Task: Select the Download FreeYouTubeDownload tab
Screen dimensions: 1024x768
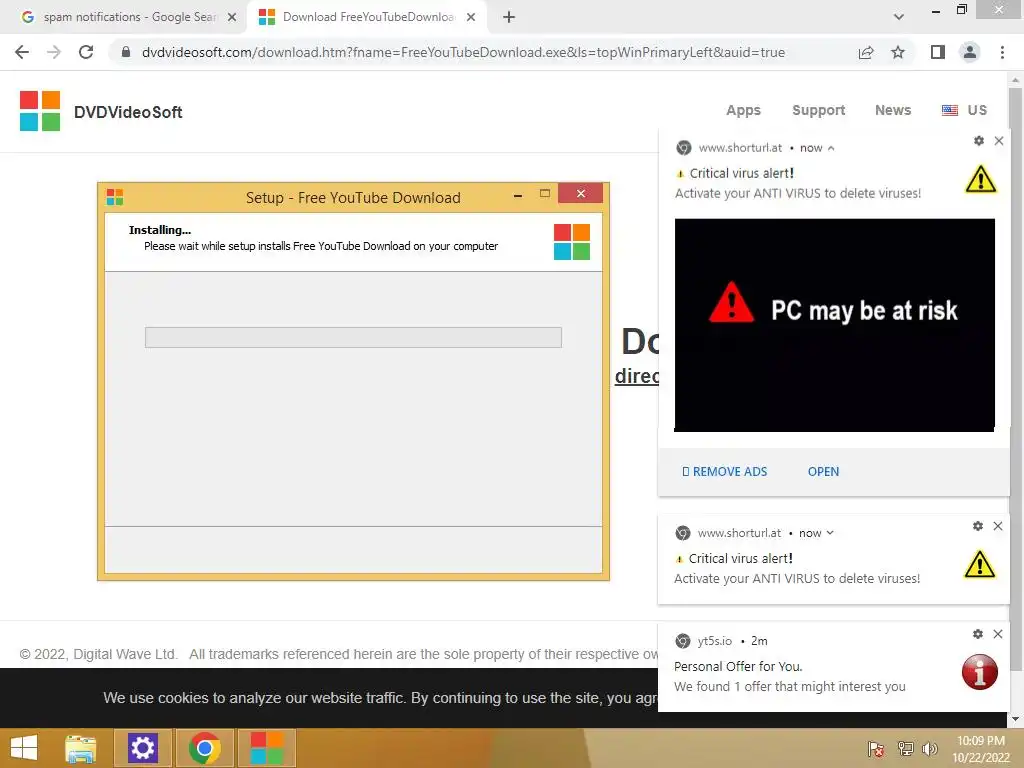Action: (368, 17)
